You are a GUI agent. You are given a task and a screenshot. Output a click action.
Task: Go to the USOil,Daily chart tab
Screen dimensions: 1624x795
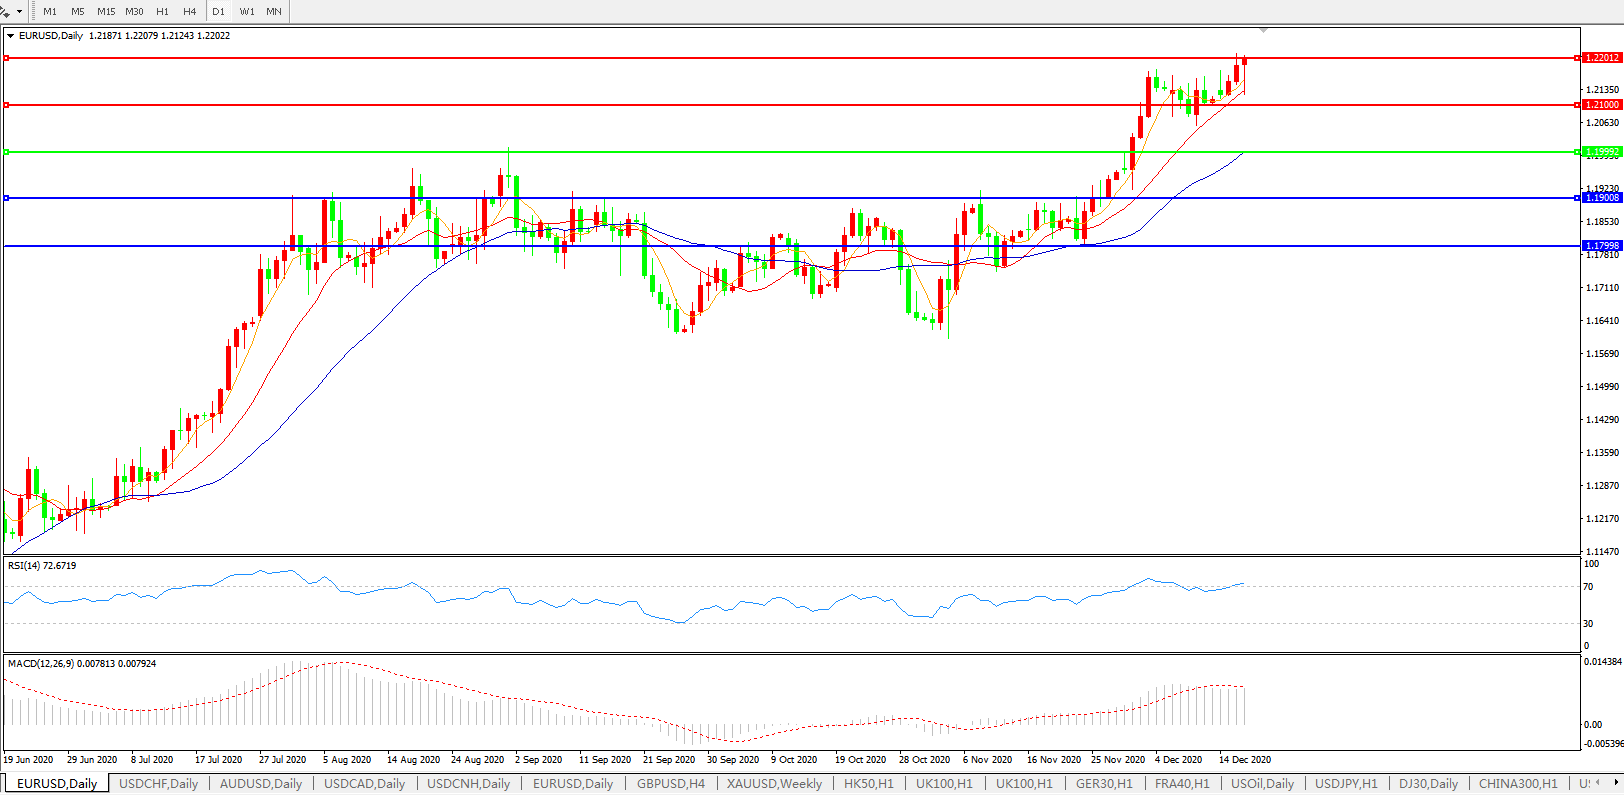(1262, 784)
